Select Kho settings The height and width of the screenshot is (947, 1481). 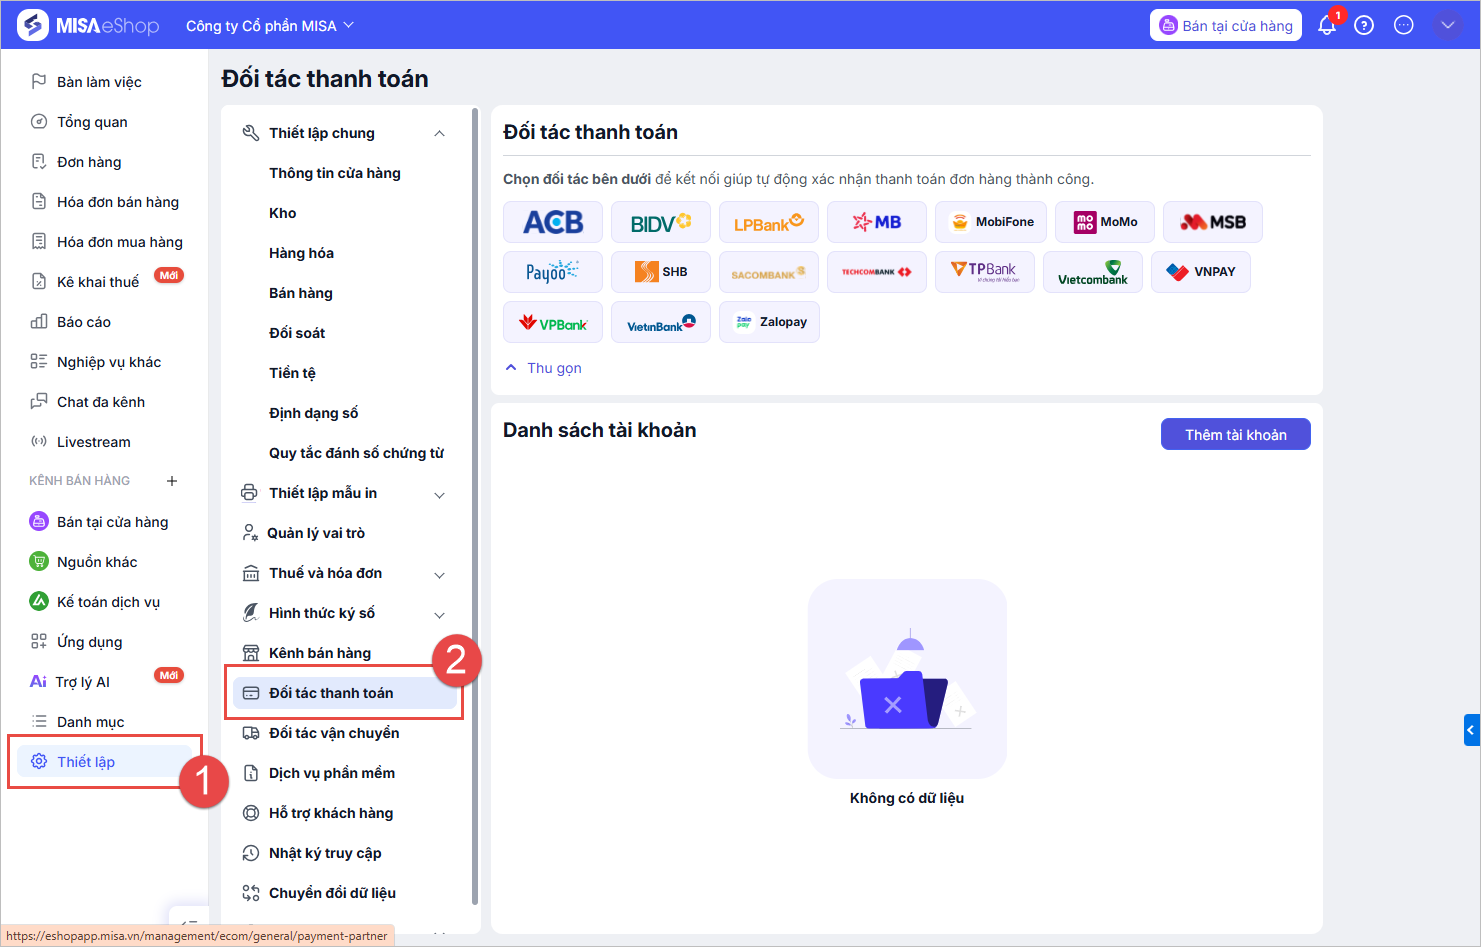283,213
